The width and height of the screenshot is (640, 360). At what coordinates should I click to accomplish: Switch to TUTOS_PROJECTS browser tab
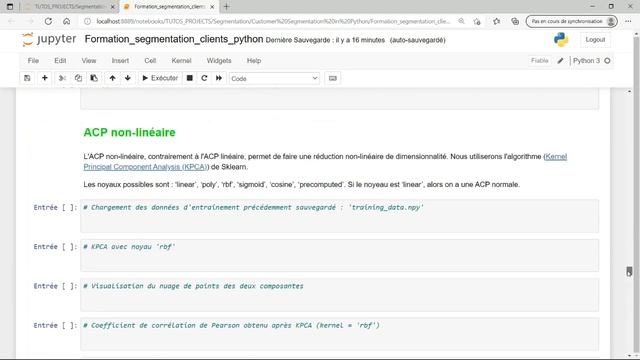click(68, 7)
